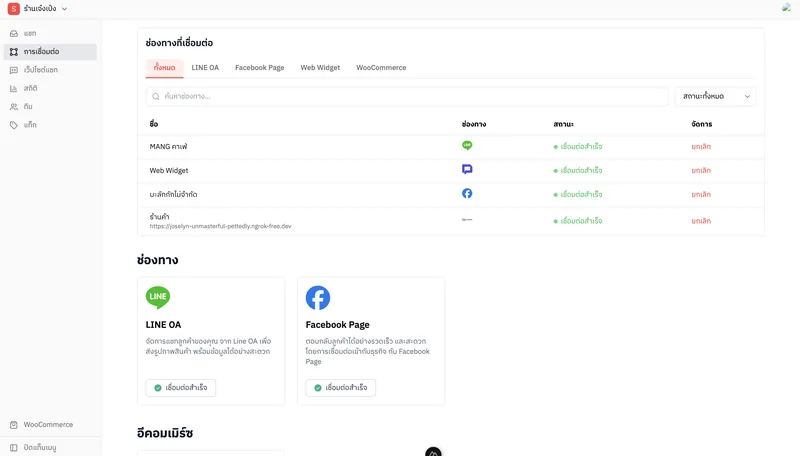This screenshot has width=800, height=456.
Task: Cancel the Web Widget connection
Action: click(x=701, y=171)
